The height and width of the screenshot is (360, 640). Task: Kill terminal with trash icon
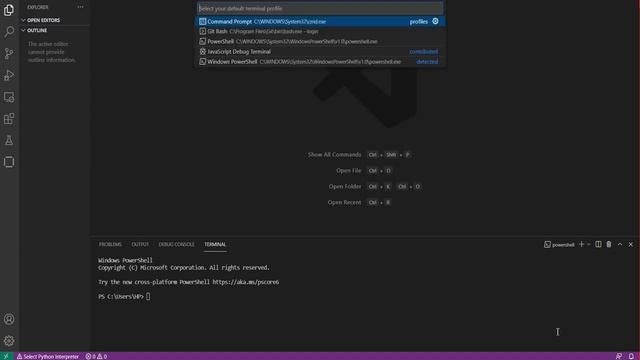(x=609, y=244)
